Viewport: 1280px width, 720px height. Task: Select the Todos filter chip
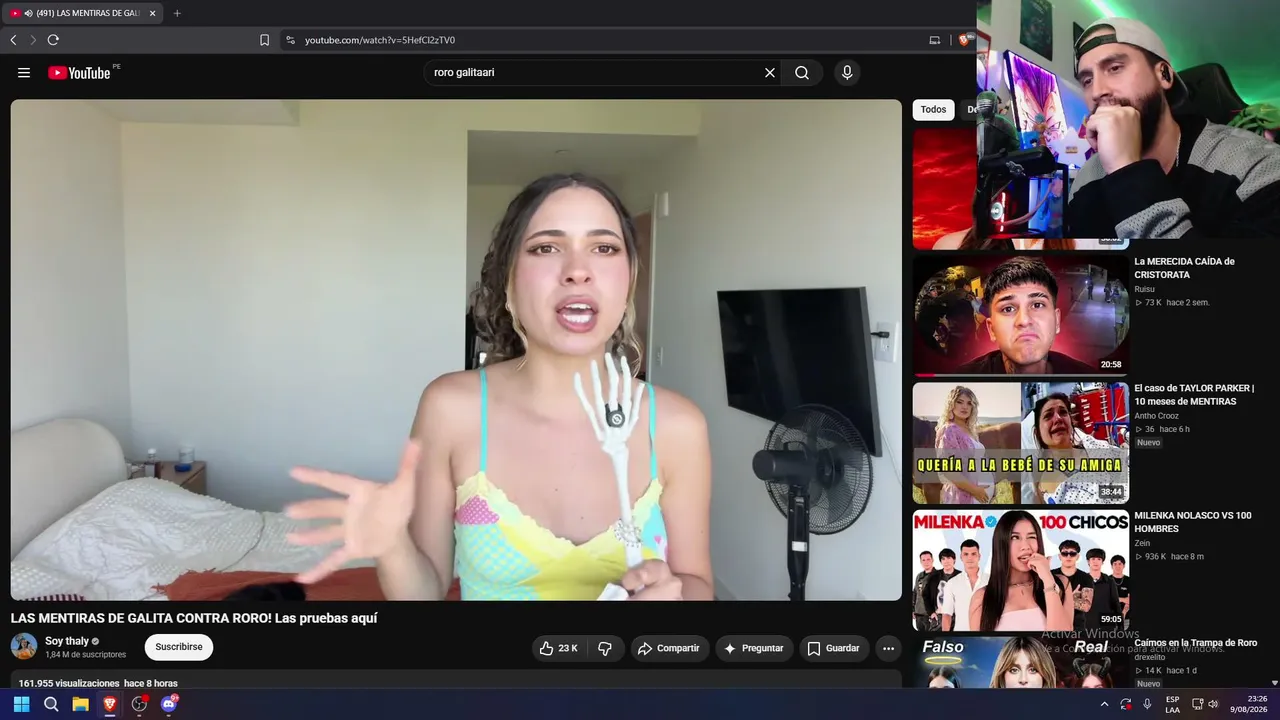(x=933, y=110)
